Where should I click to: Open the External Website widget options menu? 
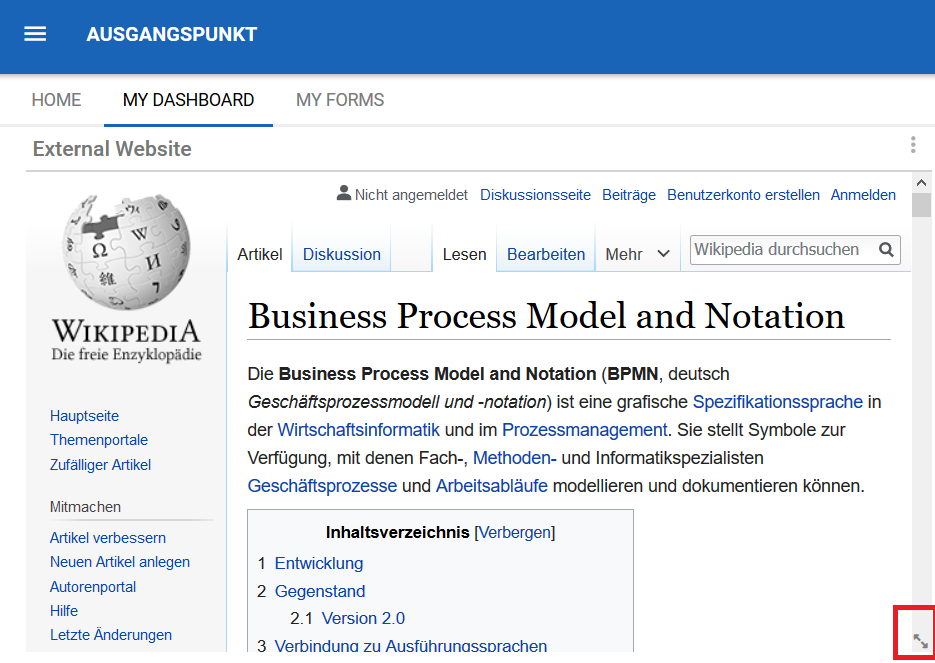pos(913,145)
